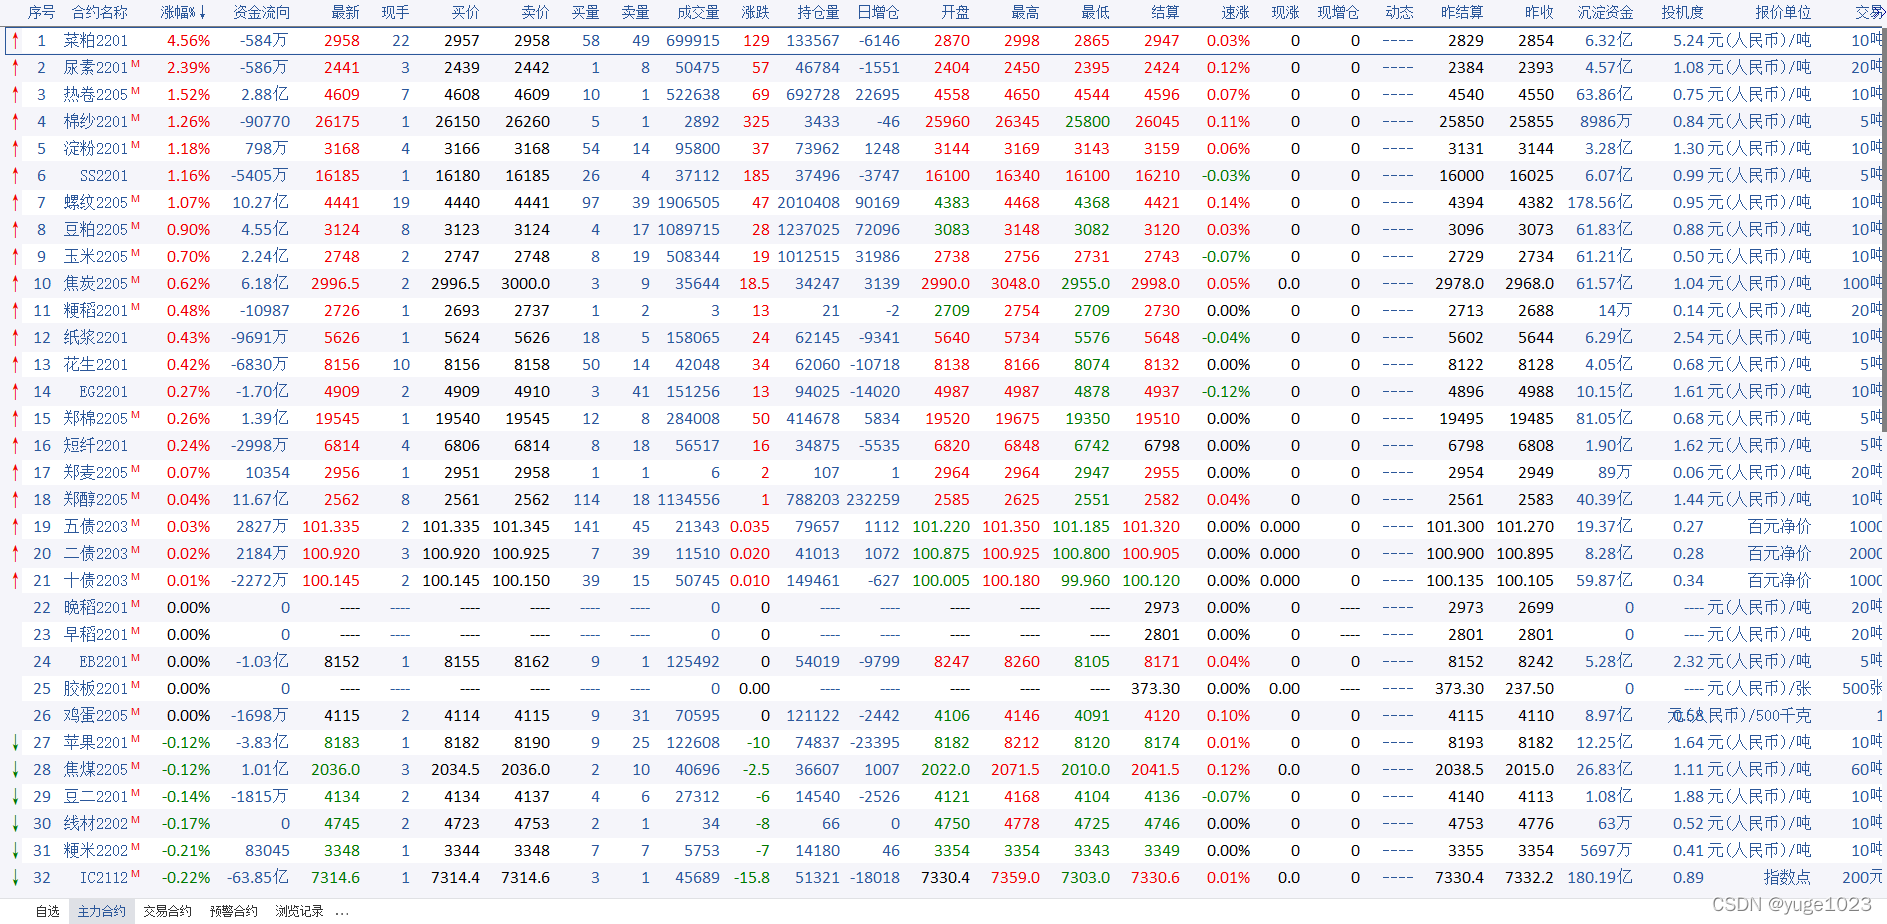This screenshot has width=1887, height=924.
Task: Select the SS2201 contract row
Action: pos(943,176)
